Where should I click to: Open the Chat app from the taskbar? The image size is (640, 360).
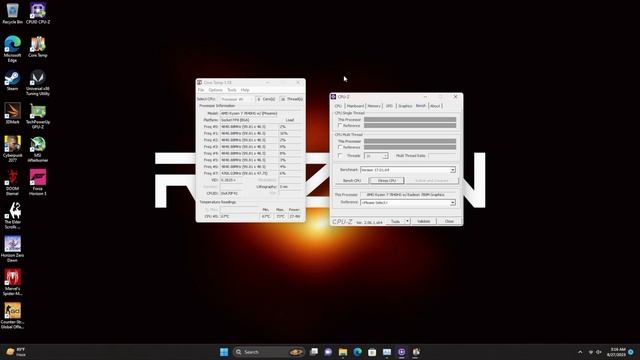tap(328, 352)
